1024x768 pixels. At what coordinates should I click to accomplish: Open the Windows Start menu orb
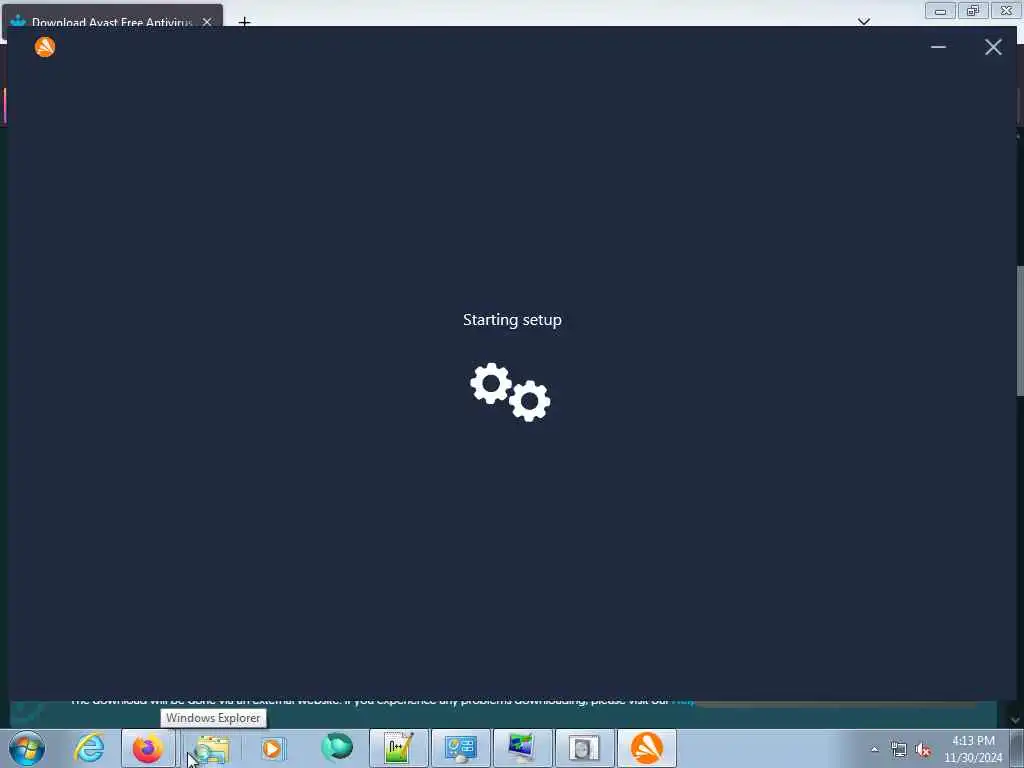[27, 748]
